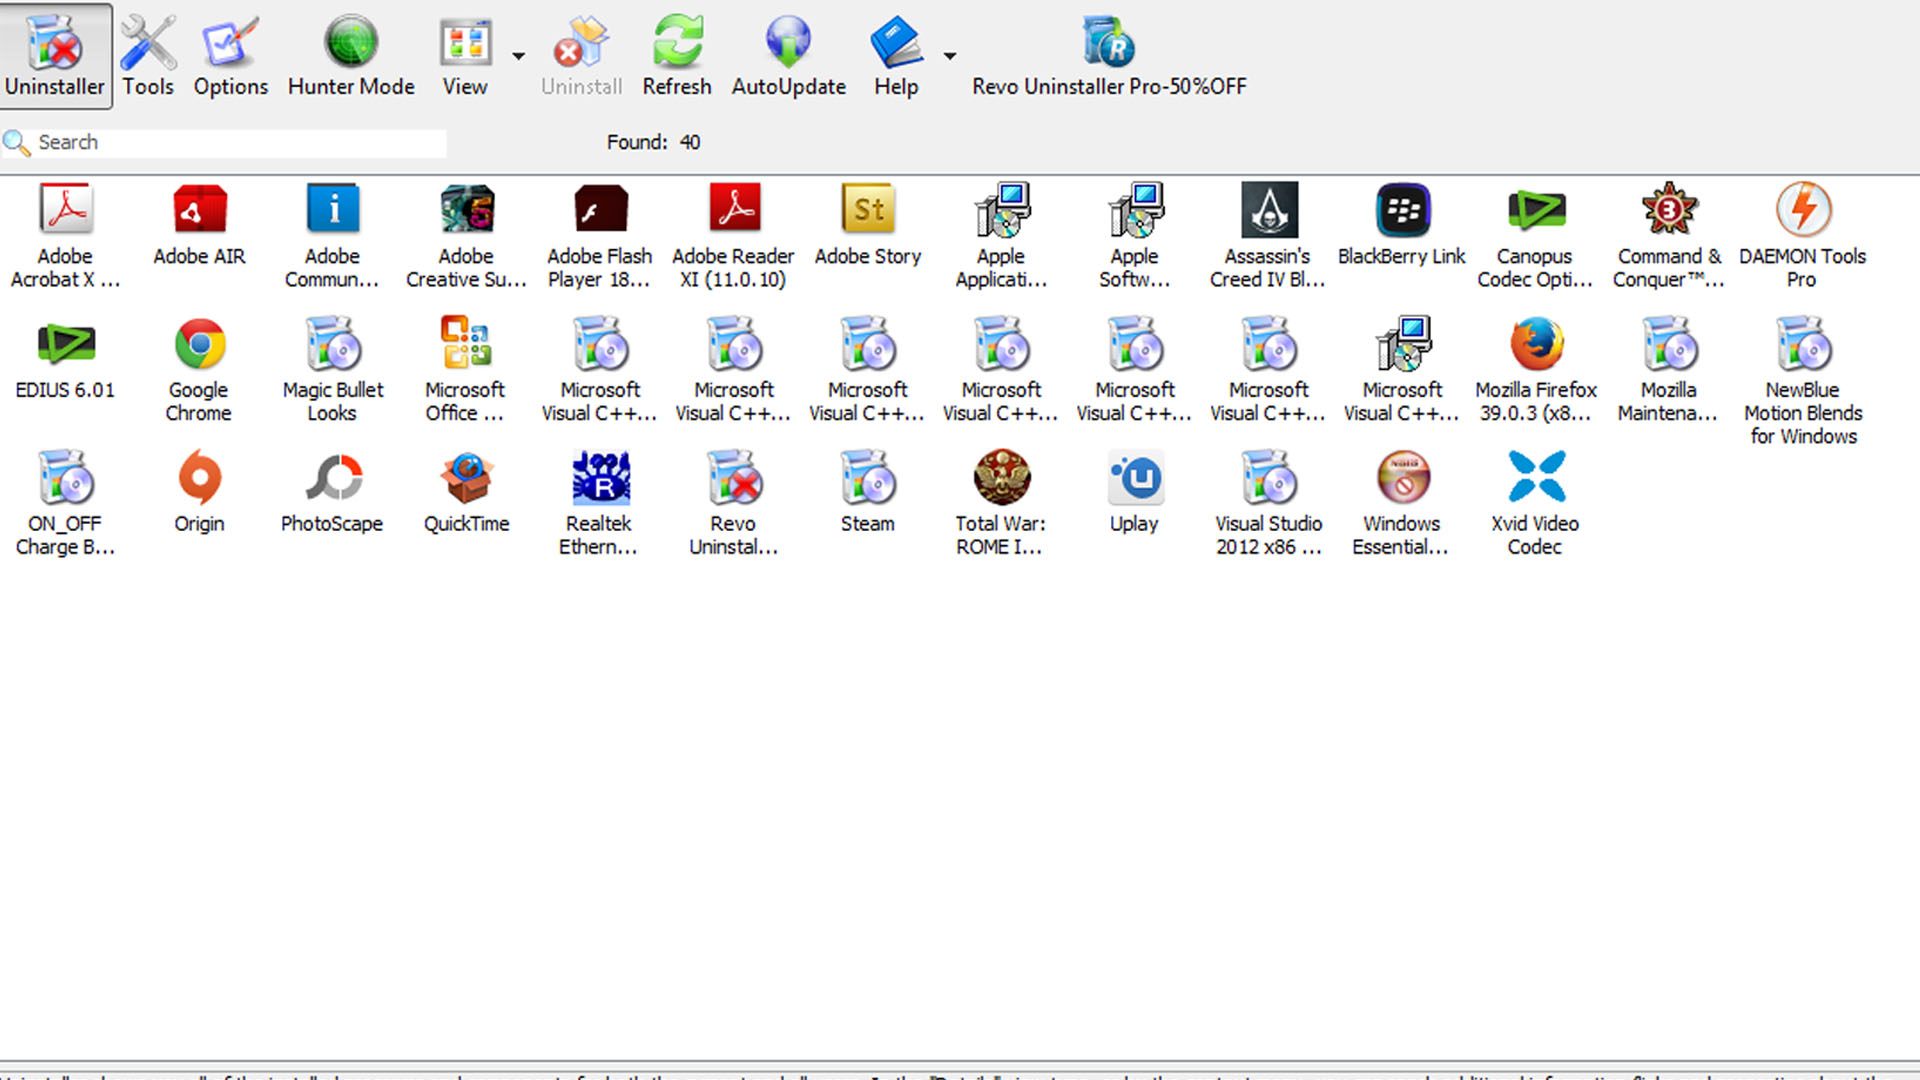Click the Refresh button

[677, 55]
